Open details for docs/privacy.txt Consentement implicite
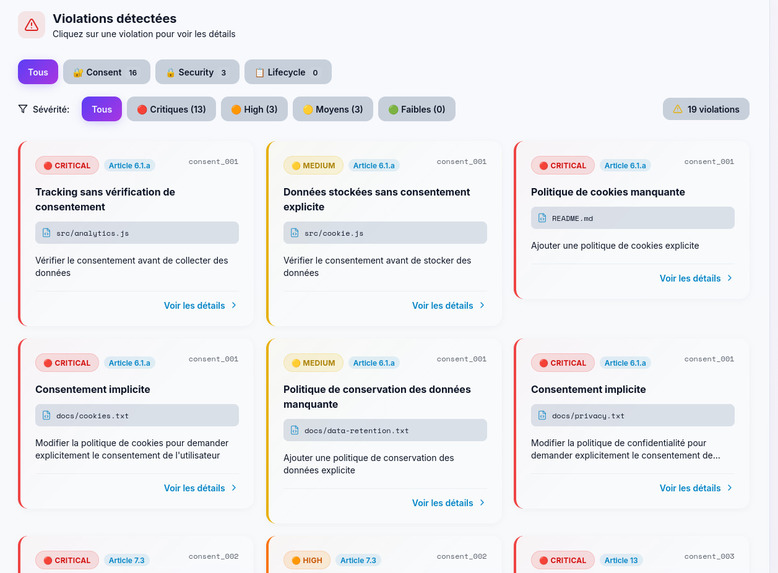The width and height of the screenshot is (778, 573). (696, 488)
